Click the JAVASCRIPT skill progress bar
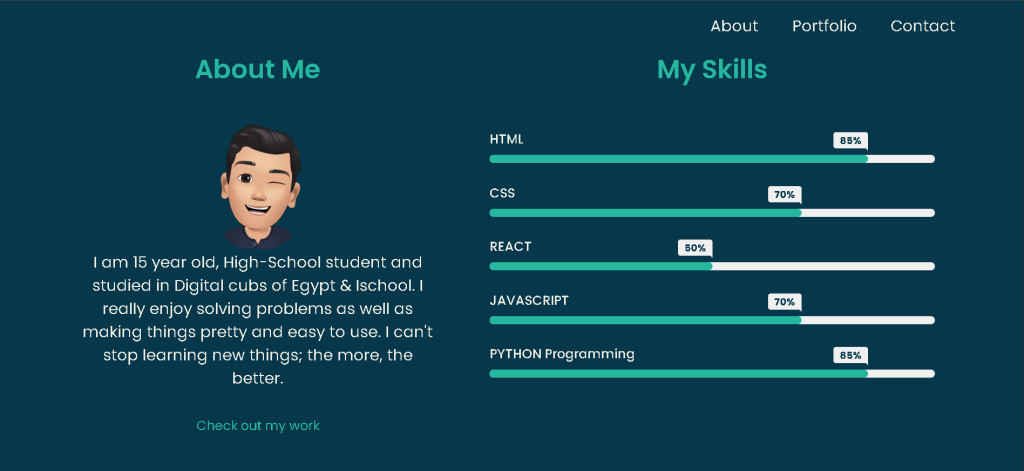 tap(711, 320)
